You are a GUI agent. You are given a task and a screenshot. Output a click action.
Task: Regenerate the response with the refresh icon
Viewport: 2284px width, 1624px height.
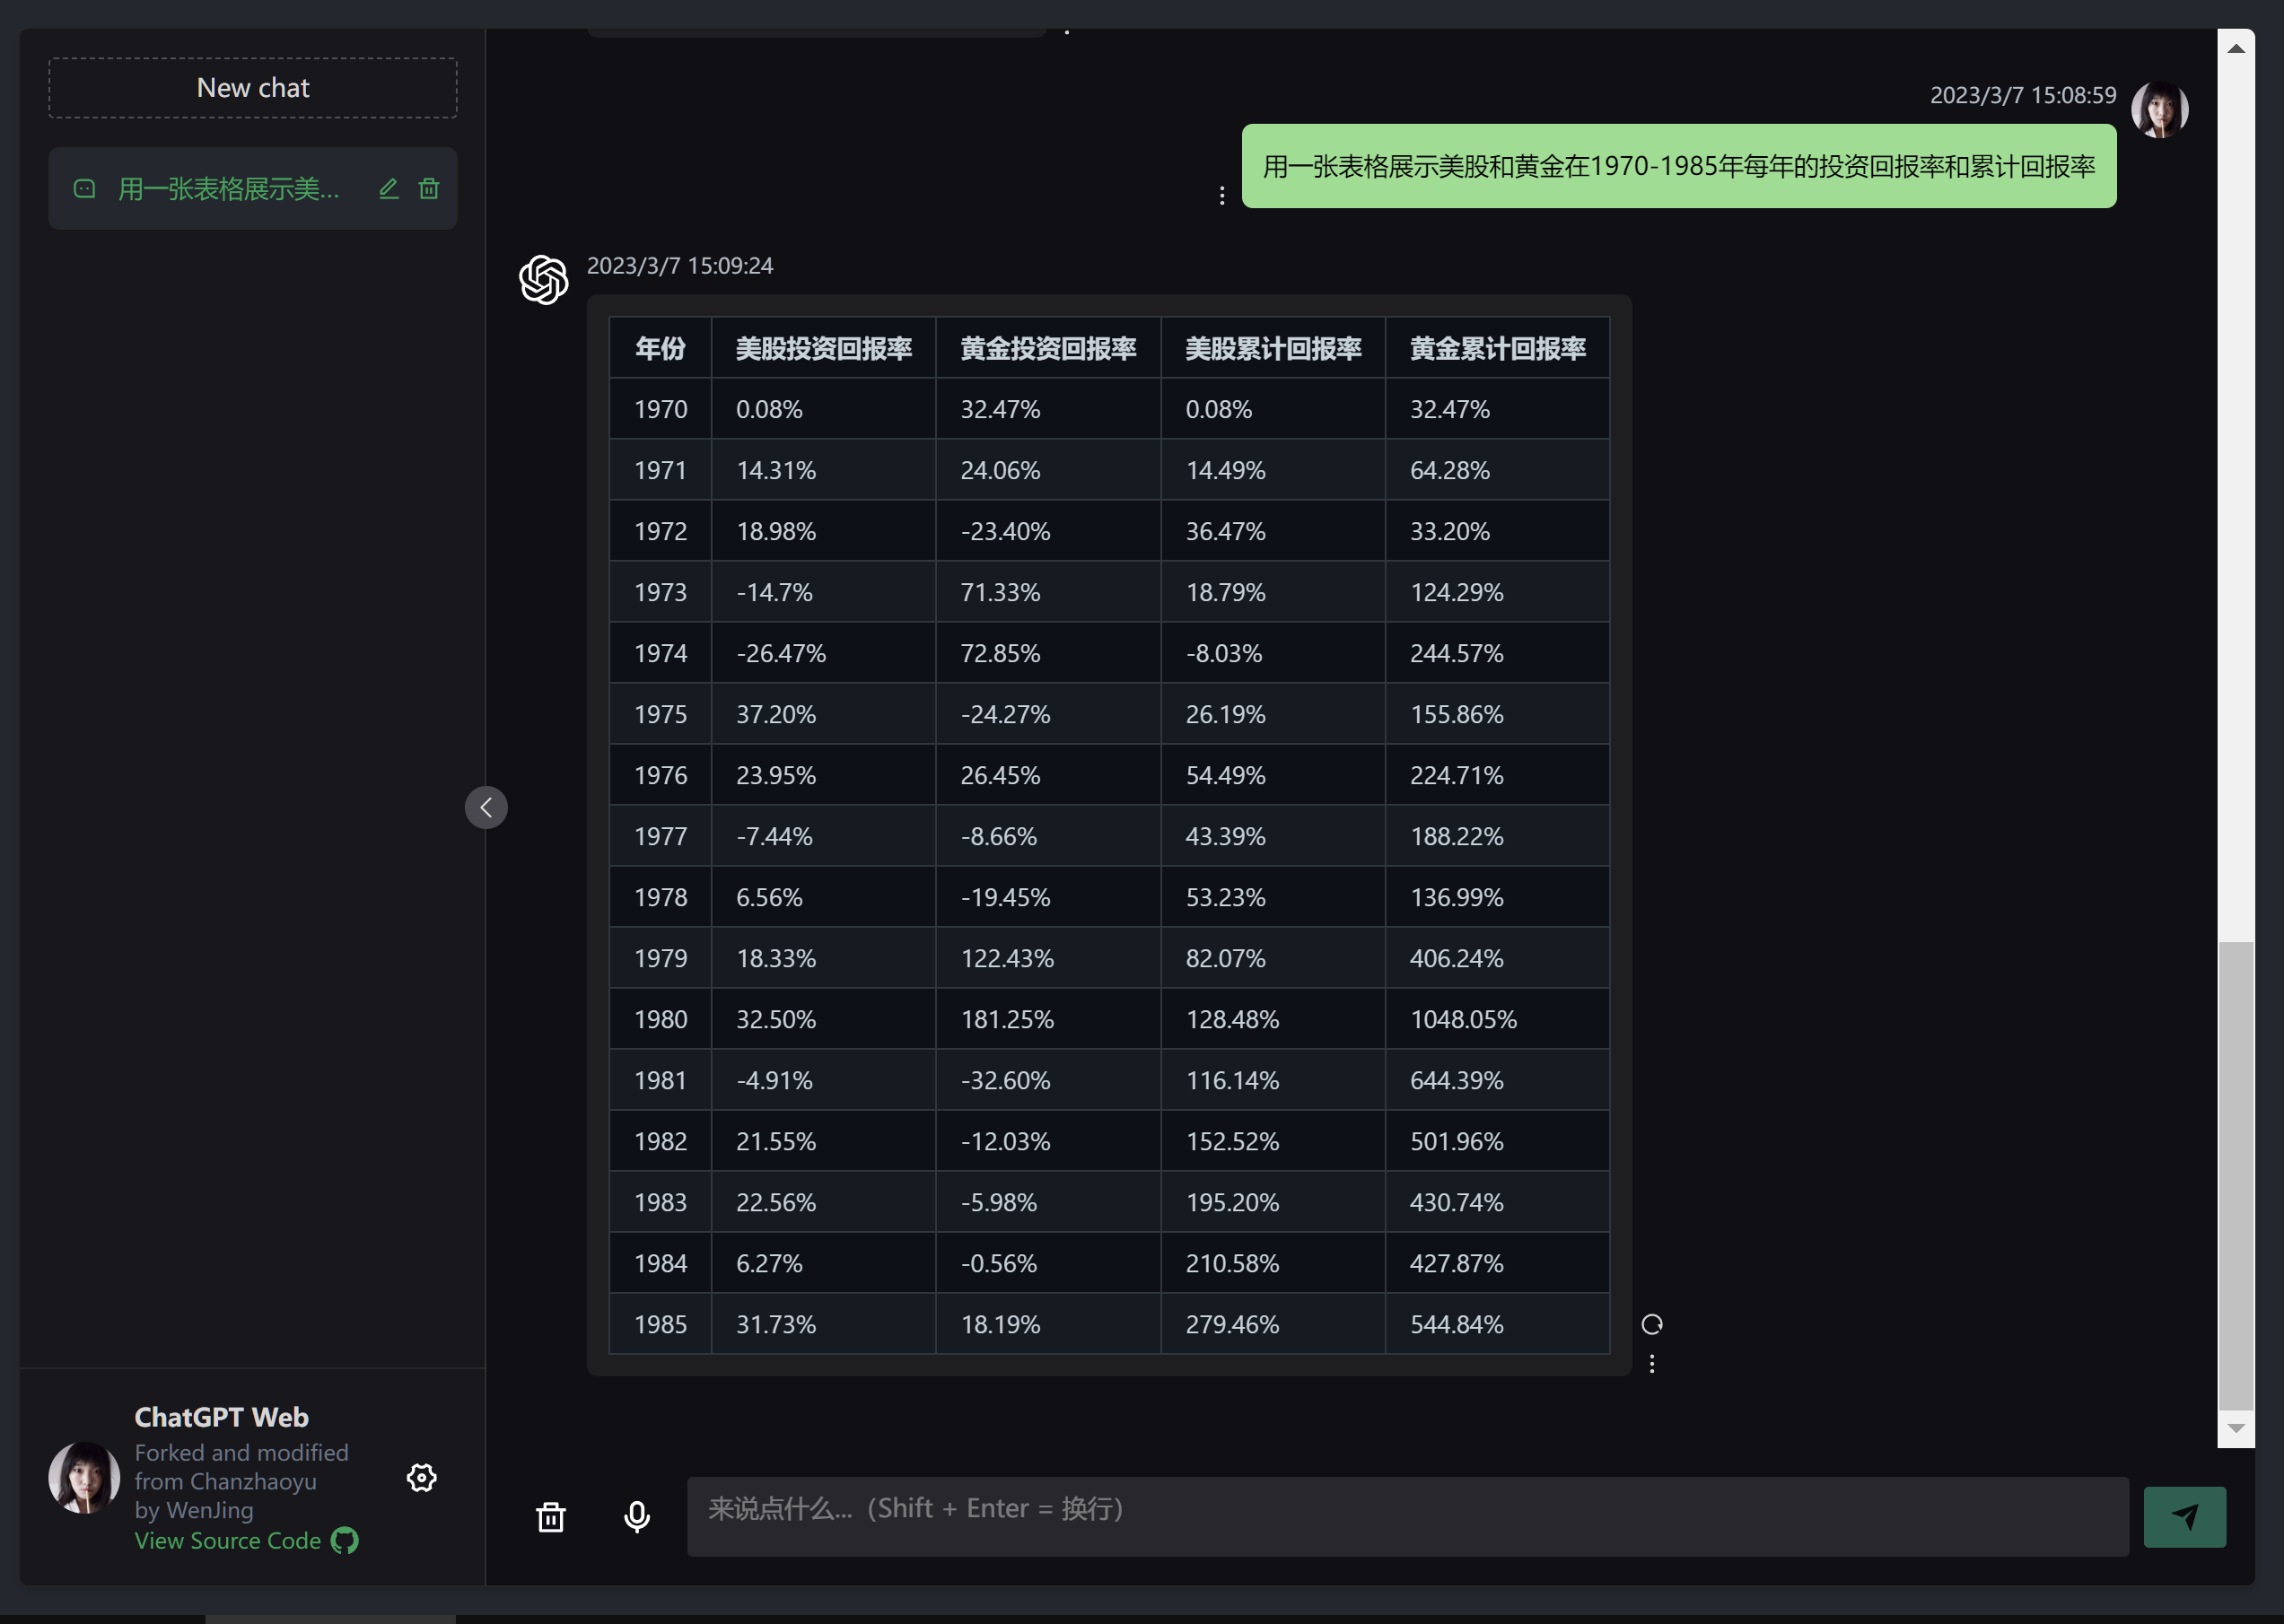[1651, 1324]
